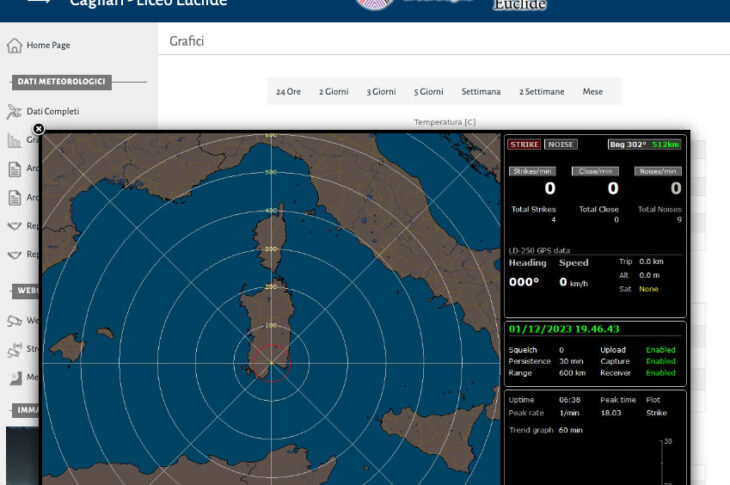
Task: Select the Mese tab
Action: point(593,92)
